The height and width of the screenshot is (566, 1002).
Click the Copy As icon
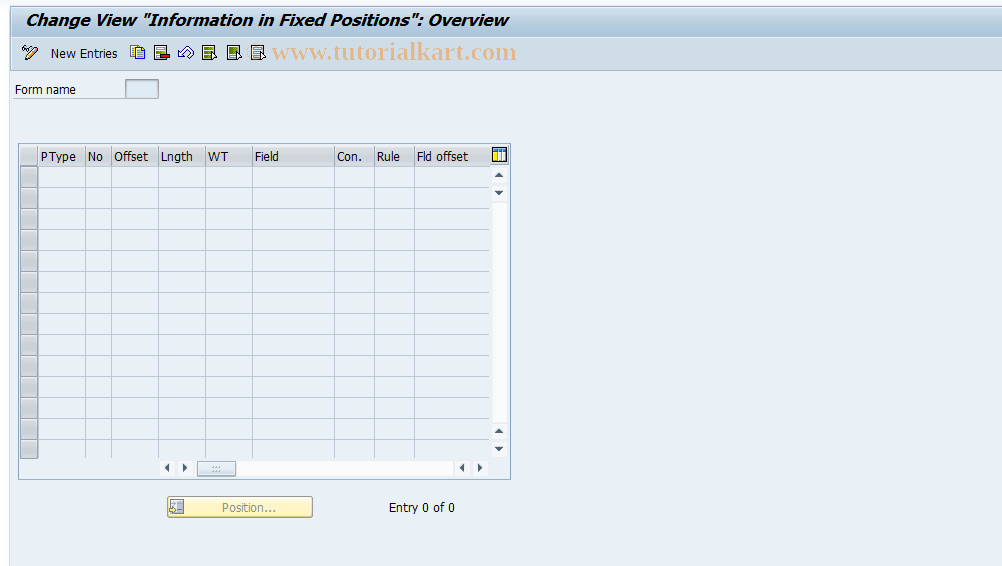(x=137, y=53)
